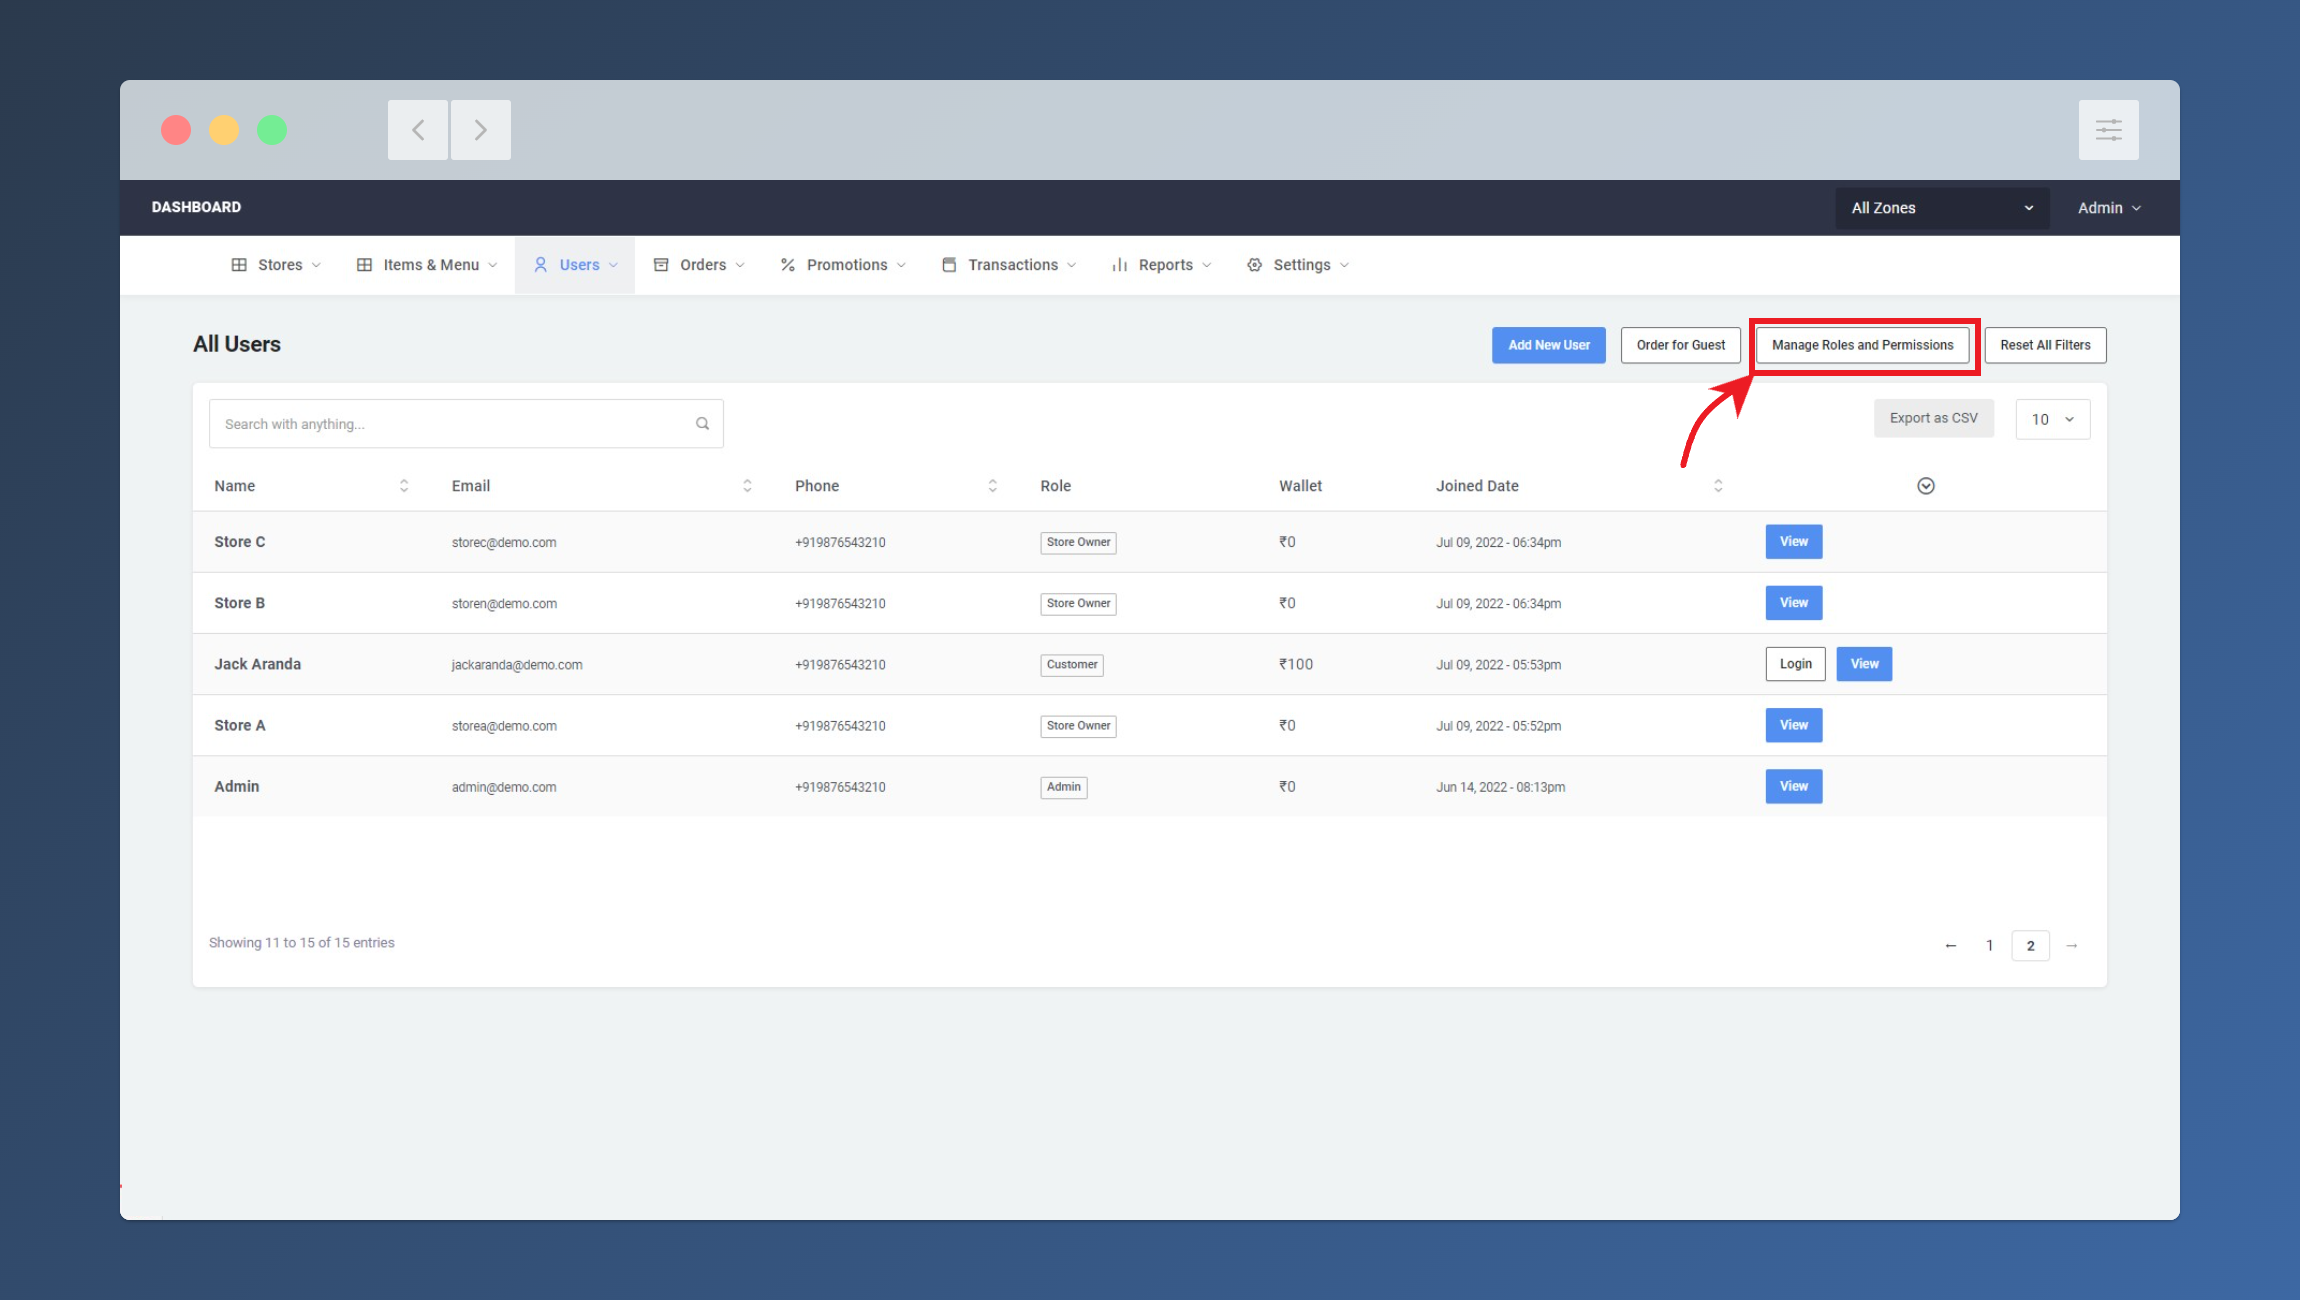The width and height of the screenshot is (2300, 1300).
Task: View the Store B user
Action: pyautogui.click(x=1794, y=603)
